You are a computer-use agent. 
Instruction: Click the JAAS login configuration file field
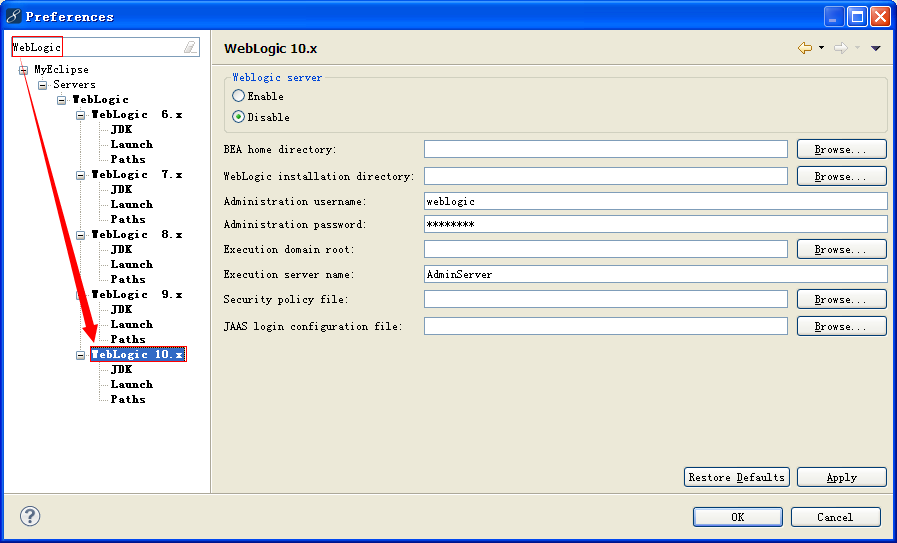pos(606,326)
